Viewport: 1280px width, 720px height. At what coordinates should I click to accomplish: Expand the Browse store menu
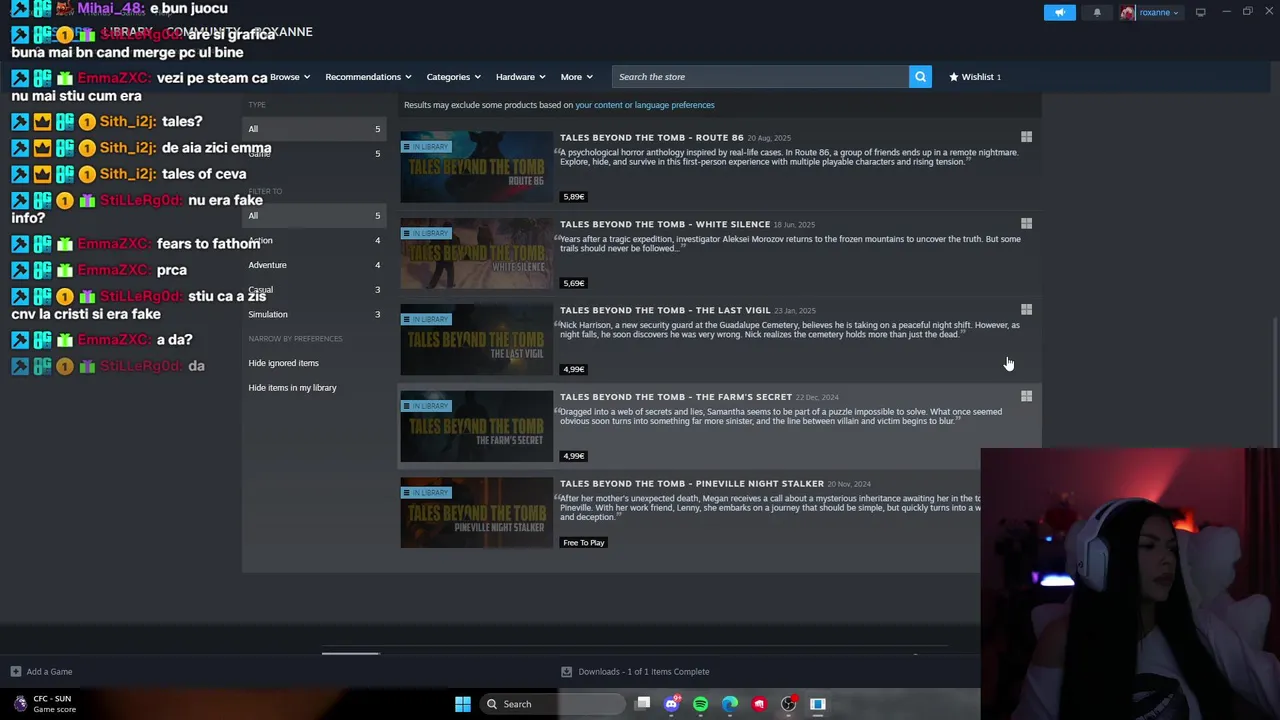pyautogui.click(x=289, y=77)
